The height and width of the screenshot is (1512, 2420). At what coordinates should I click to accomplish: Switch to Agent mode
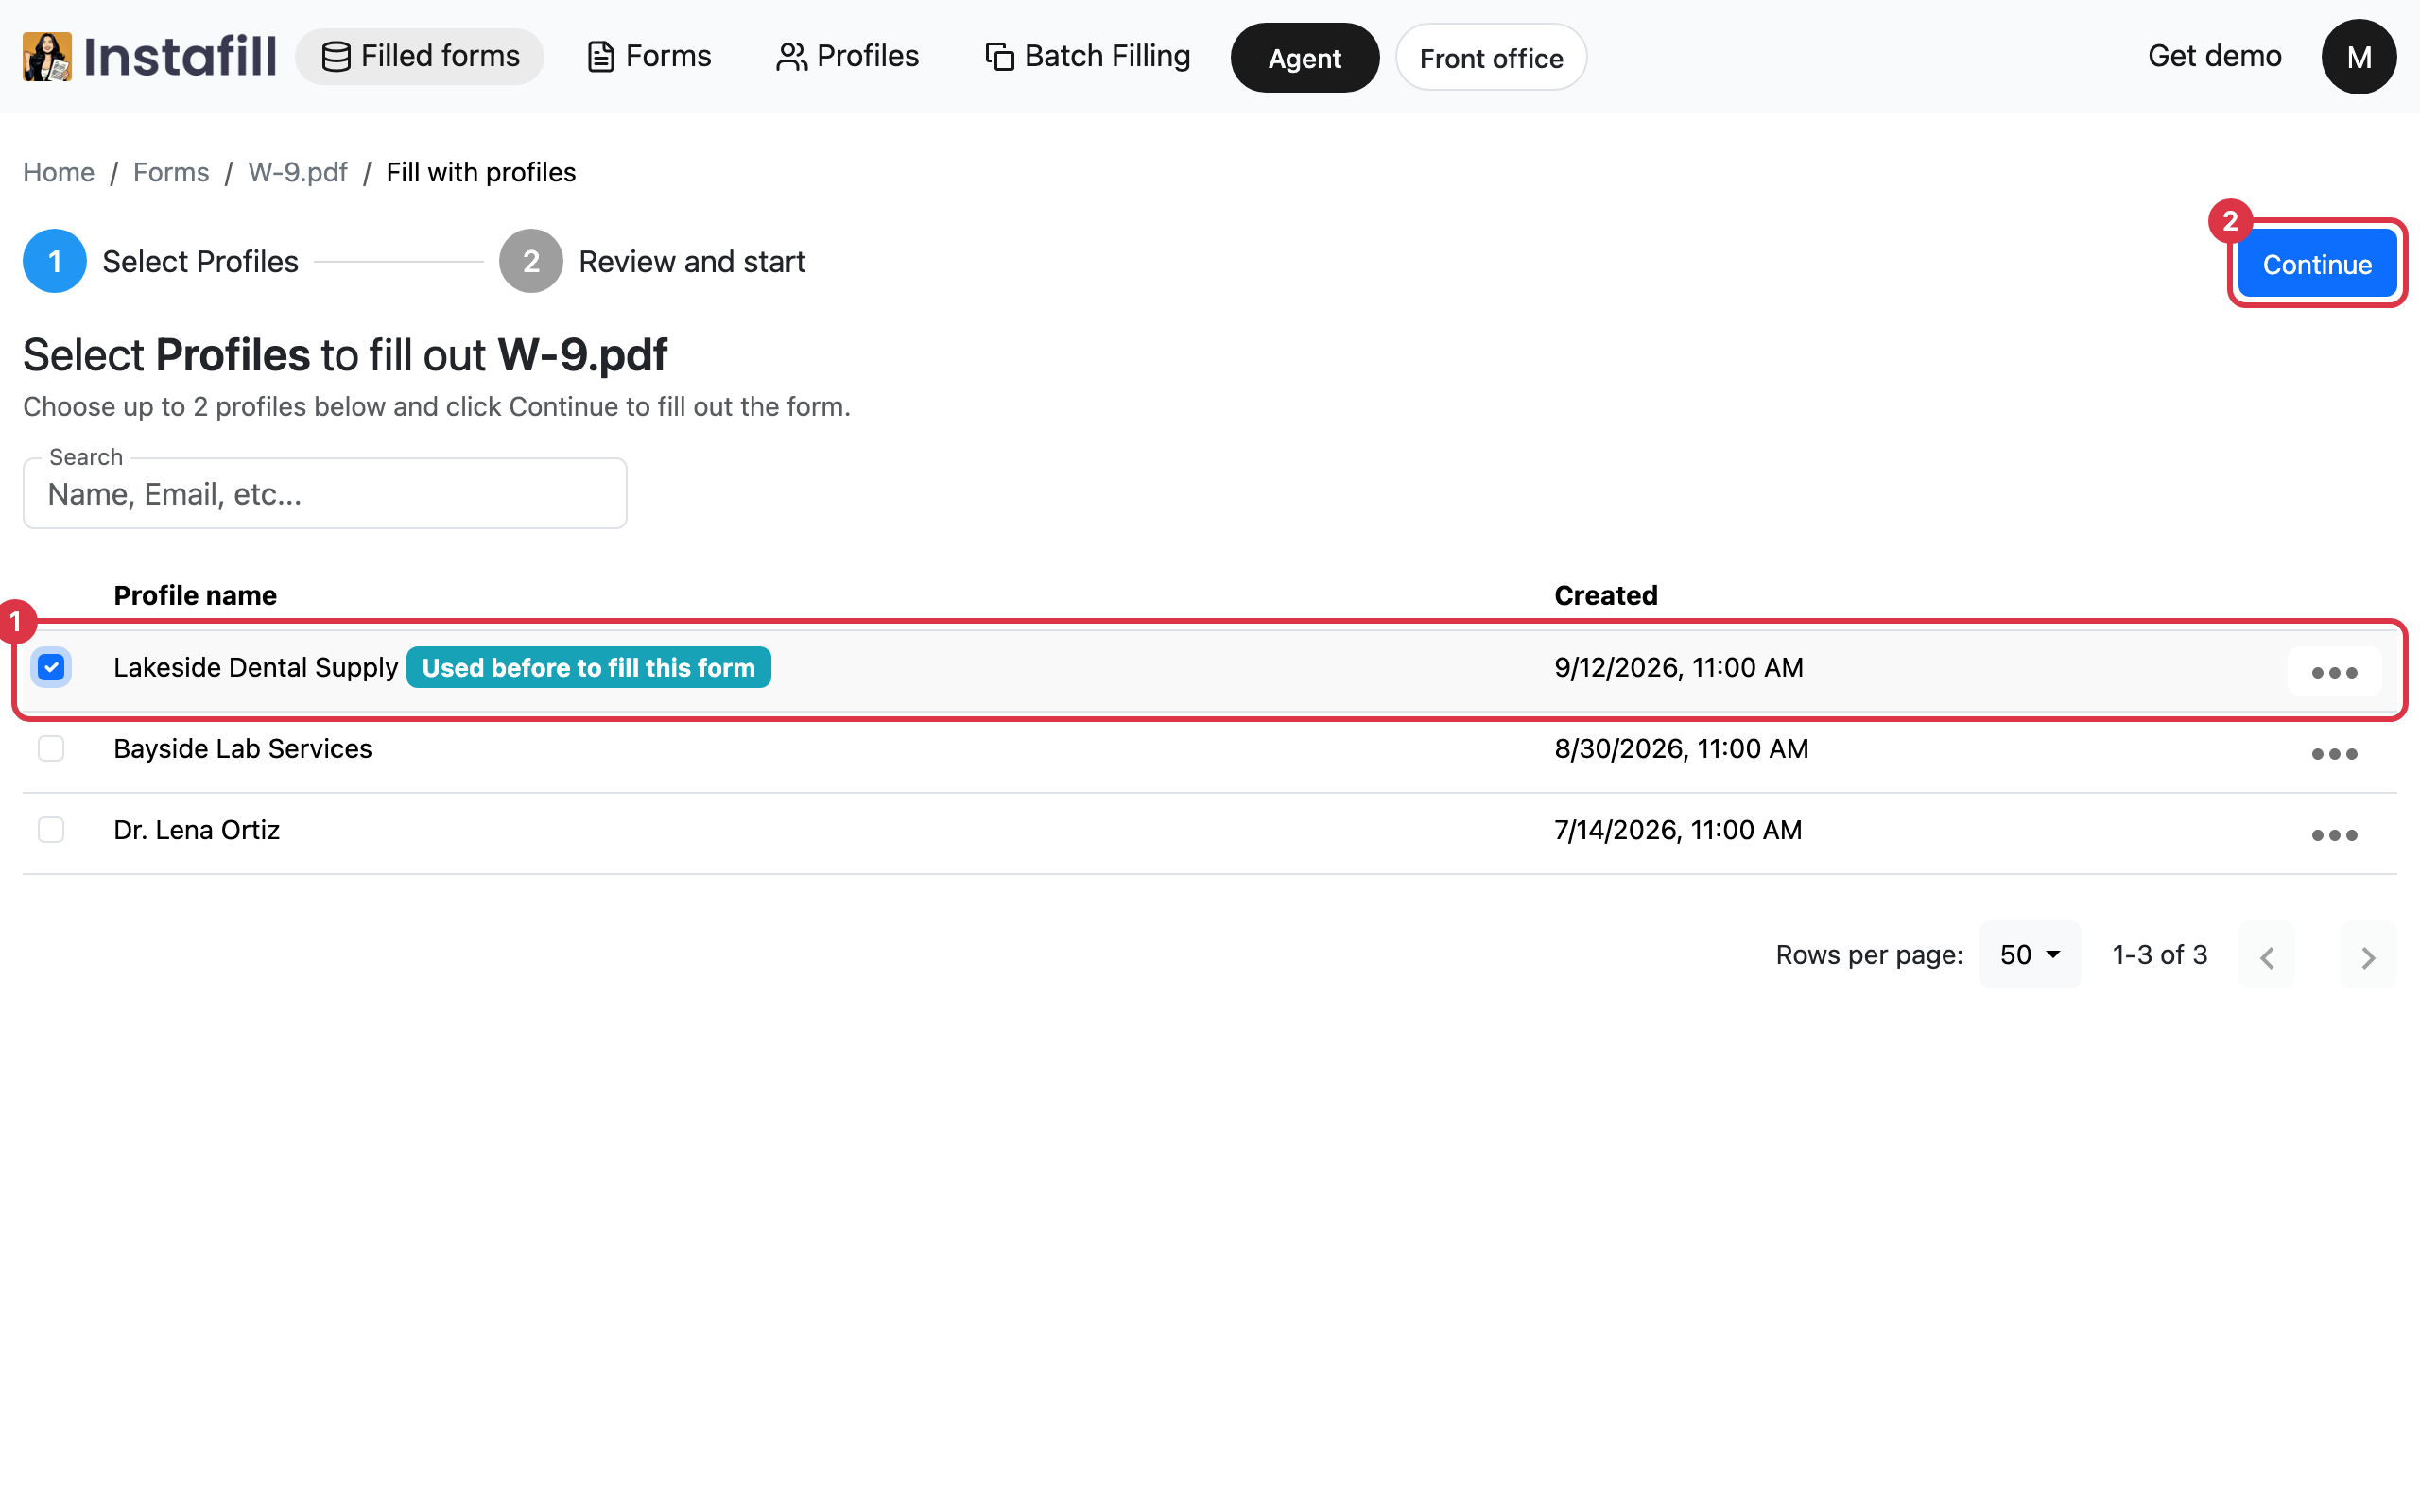pos(1305,58)
